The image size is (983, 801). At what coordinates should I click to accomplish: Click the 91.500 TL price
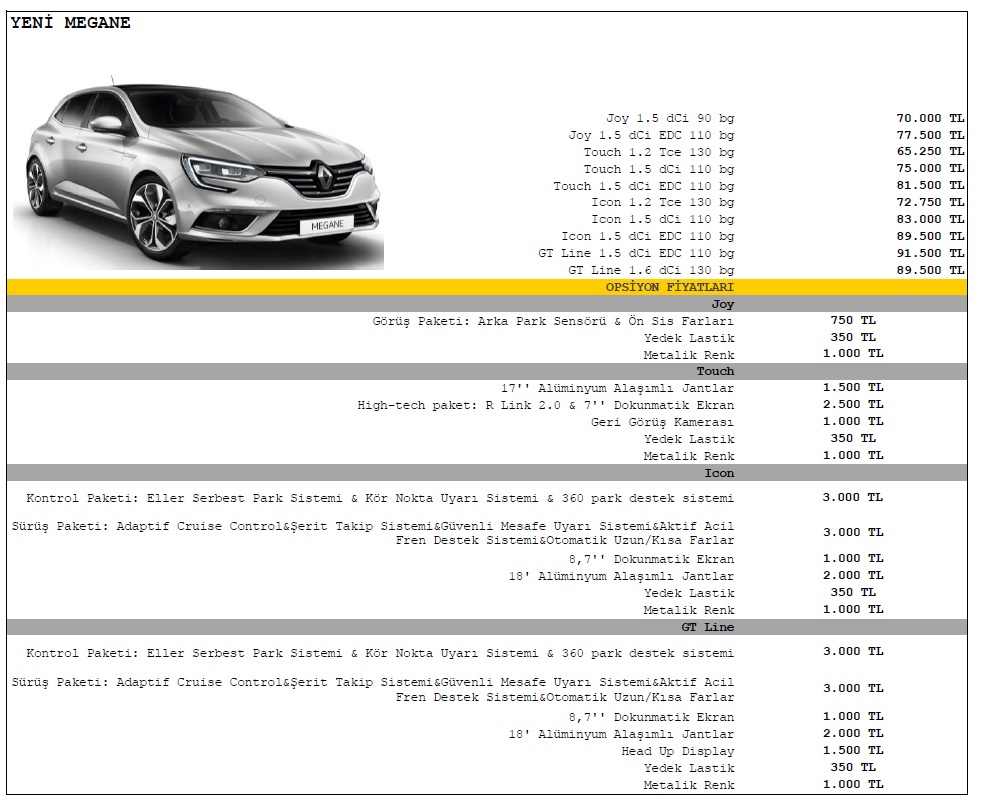tap(930, 253)
